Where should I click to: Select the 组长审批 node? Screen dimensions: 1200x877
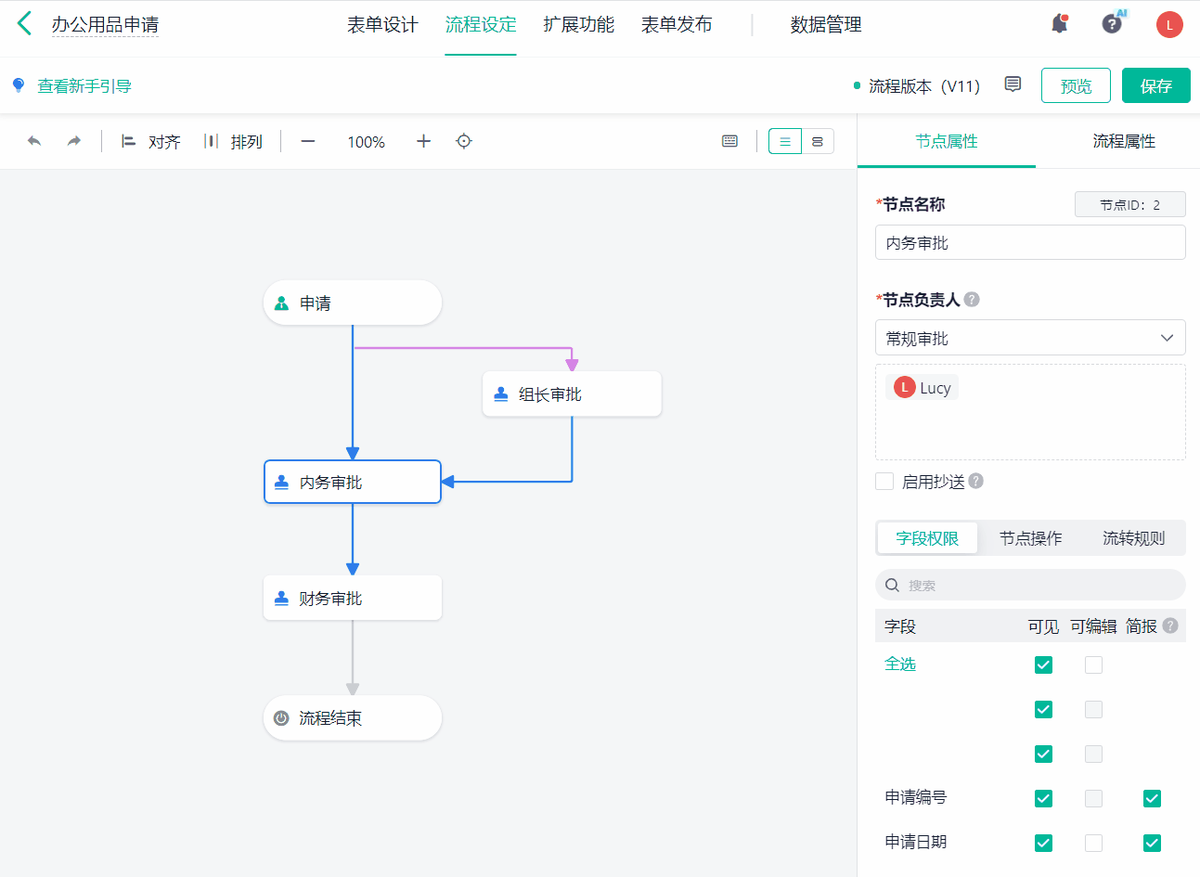572,394
